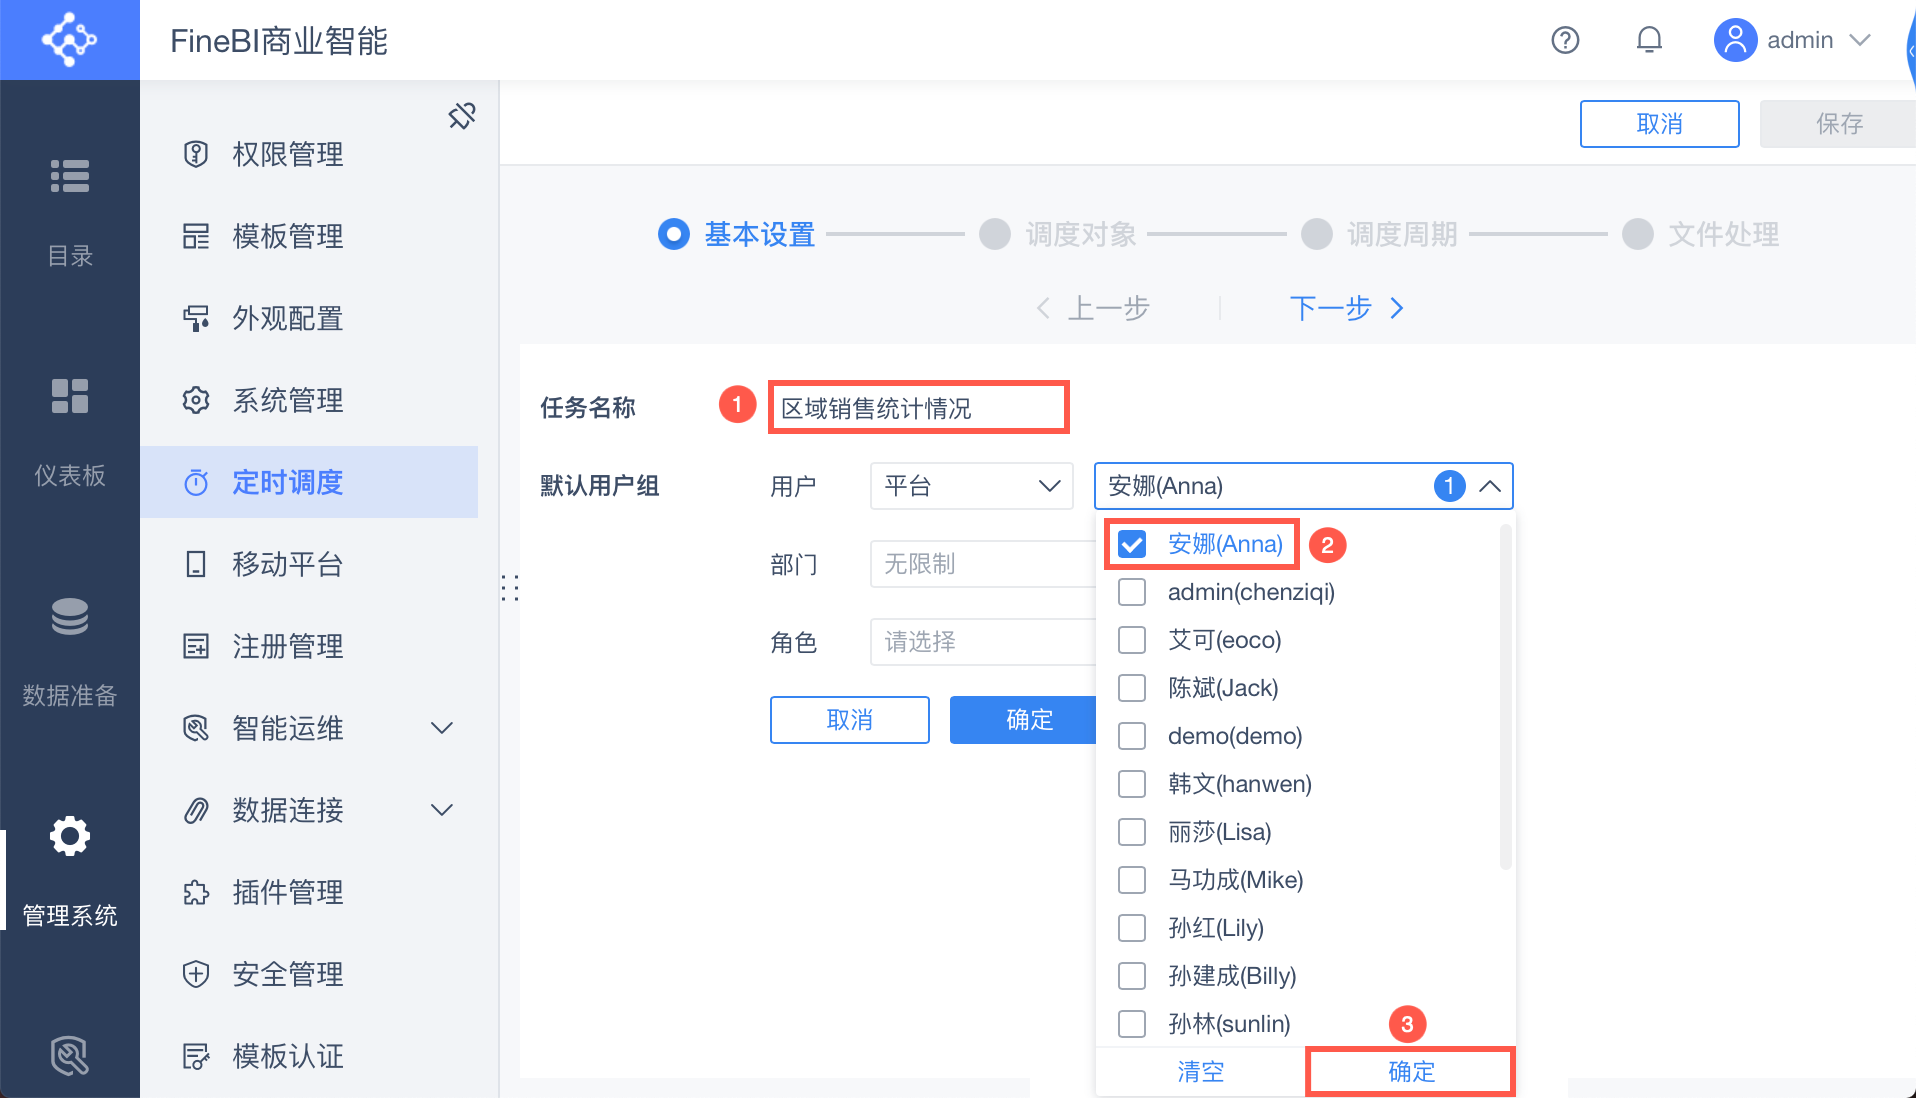Click 确定 at the dropdown bottom
This screenshot has height=1098, width=1920.
point(1410,1072)
